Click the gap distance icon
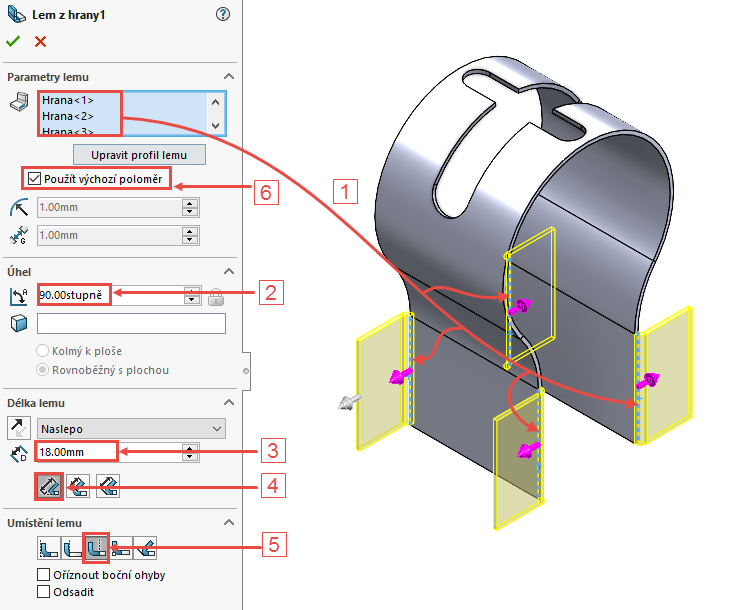 tap(19, 235)
